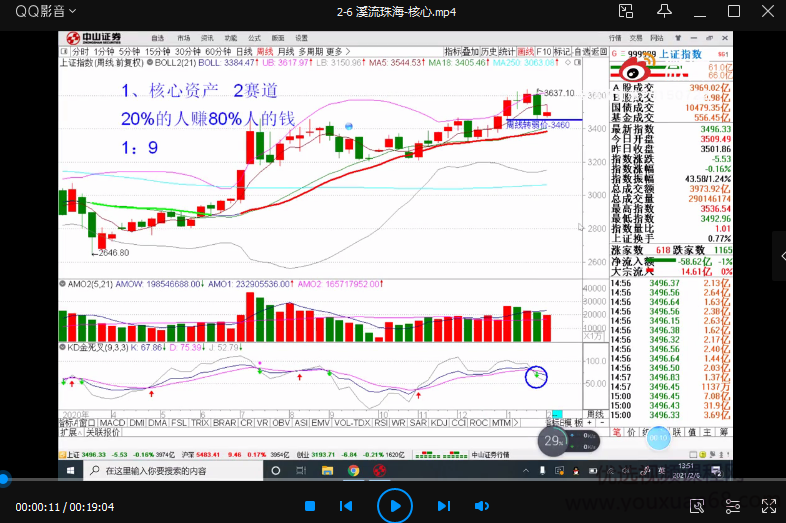Mute the player volume
This screenshot has width=786, height=523.
[x=481, y=506]
